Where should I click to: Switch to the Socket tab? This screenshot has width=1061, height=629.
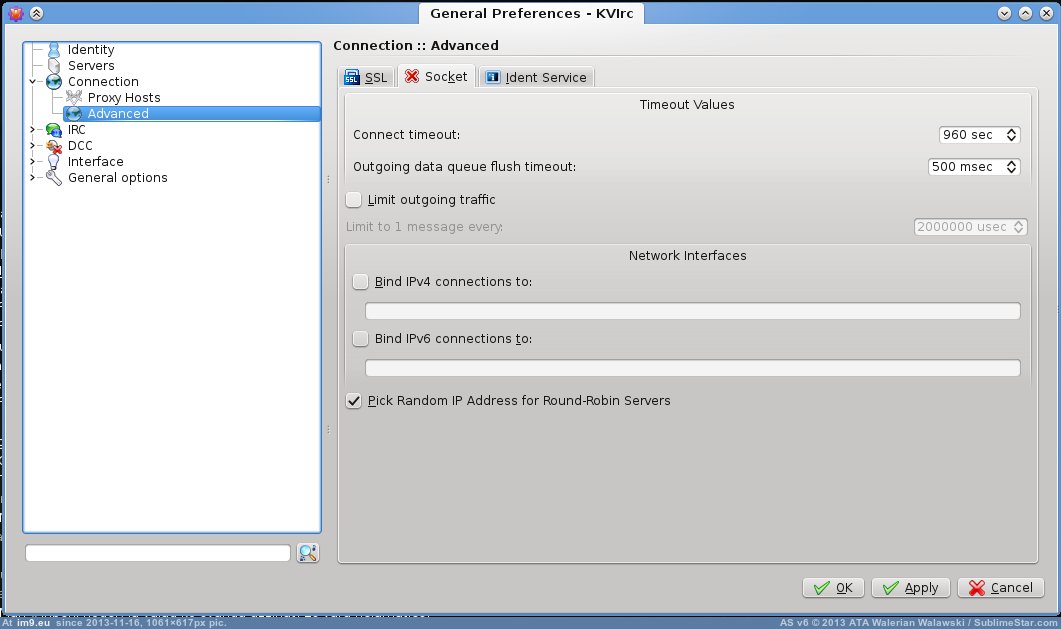tap(436, 76)
